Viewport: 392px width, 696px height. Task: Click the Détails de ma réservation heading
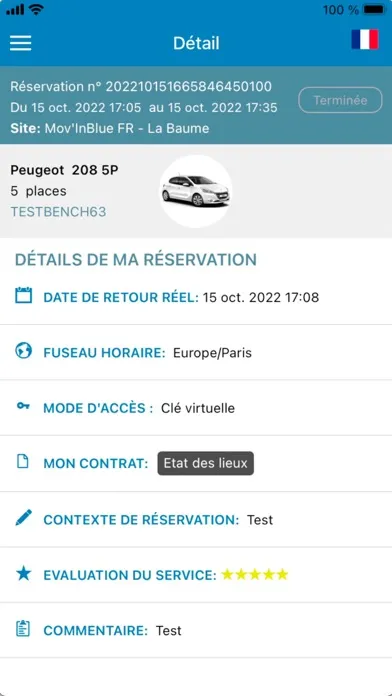click(136, 260)
